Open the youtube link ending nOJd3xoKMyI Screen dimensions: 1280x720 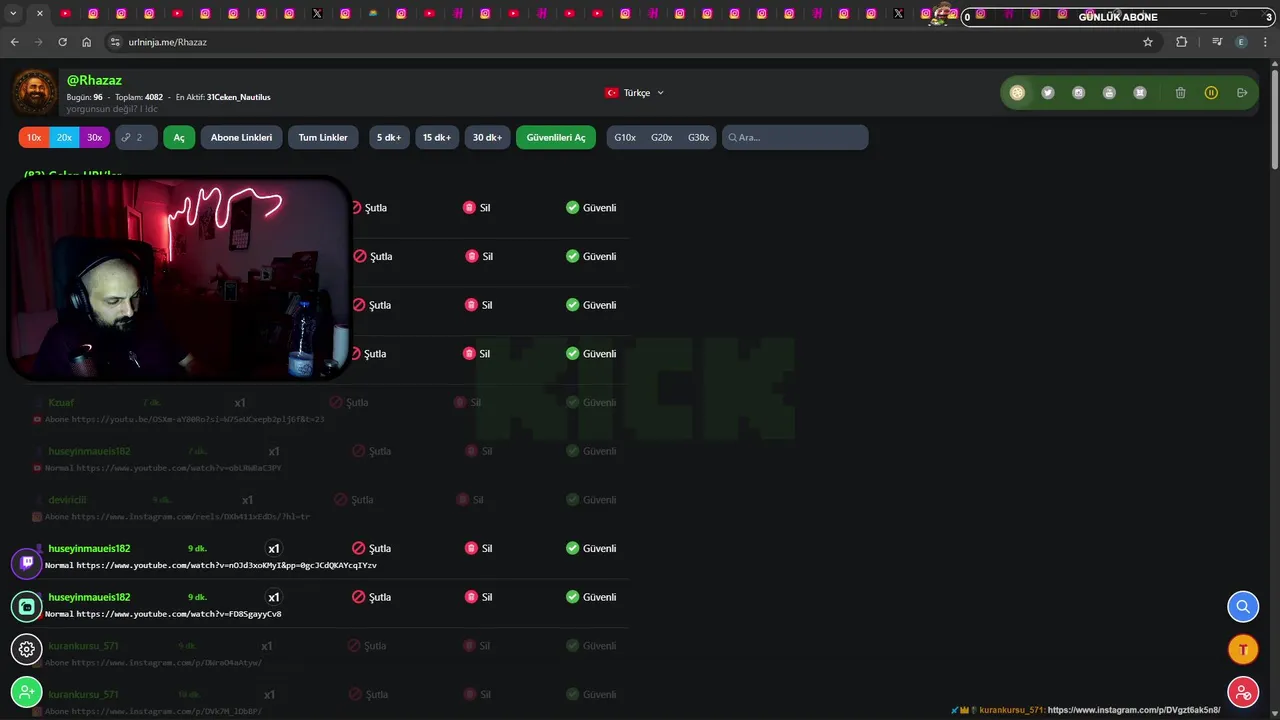pyautogui.click(x=227, y=565)
